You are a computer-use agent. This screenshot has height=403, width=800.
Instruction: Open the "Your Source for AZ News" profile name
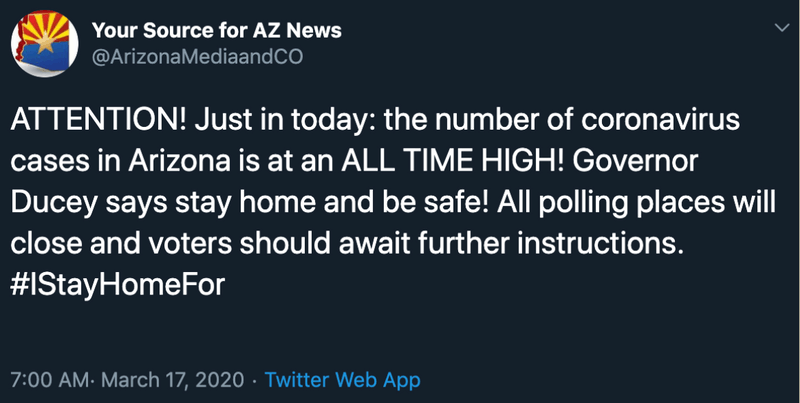(216, 30)
